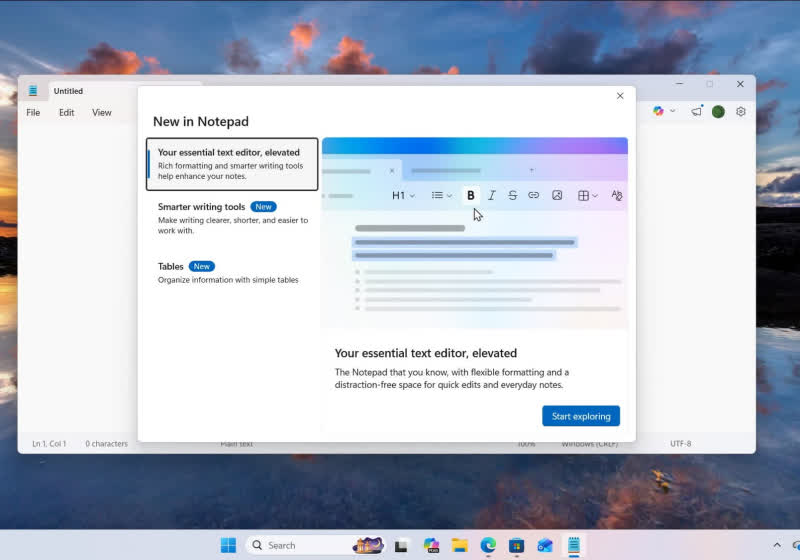800x560 pixels.
Task: Open File Explorer from the taskbar
Action: click(459, 545)
